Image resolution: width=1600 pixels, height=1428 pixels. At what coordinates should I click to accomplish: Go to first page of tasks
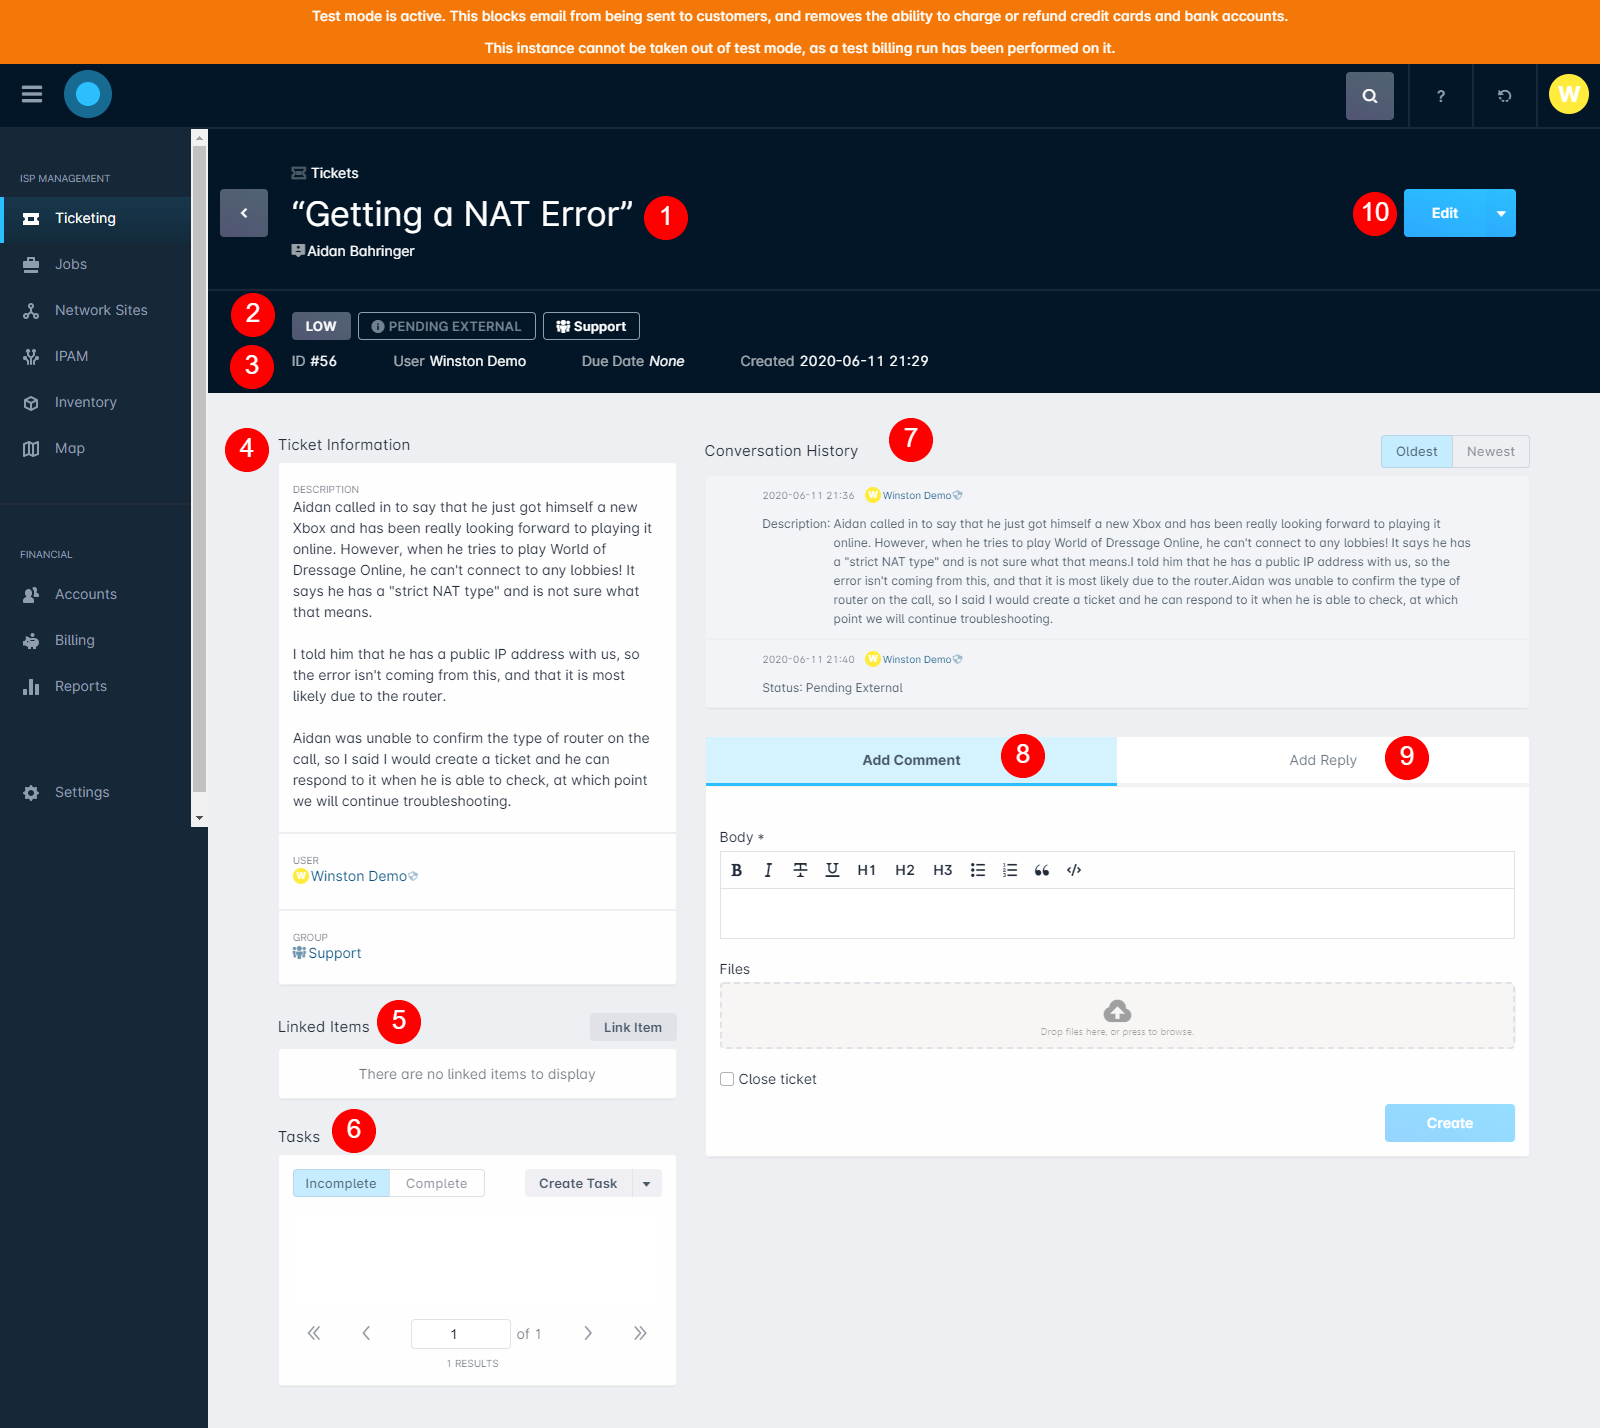pyautogui.click(x=314, y=1333)
